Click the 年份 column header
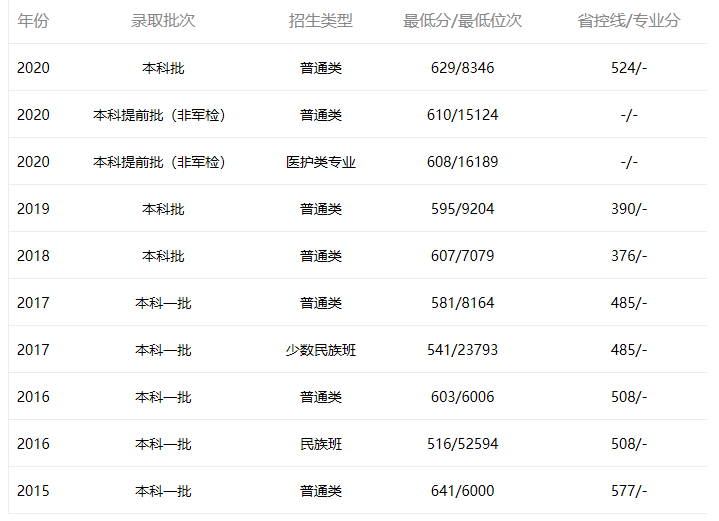The height and width of the screenshot is (521, 719). coord(33,21)
